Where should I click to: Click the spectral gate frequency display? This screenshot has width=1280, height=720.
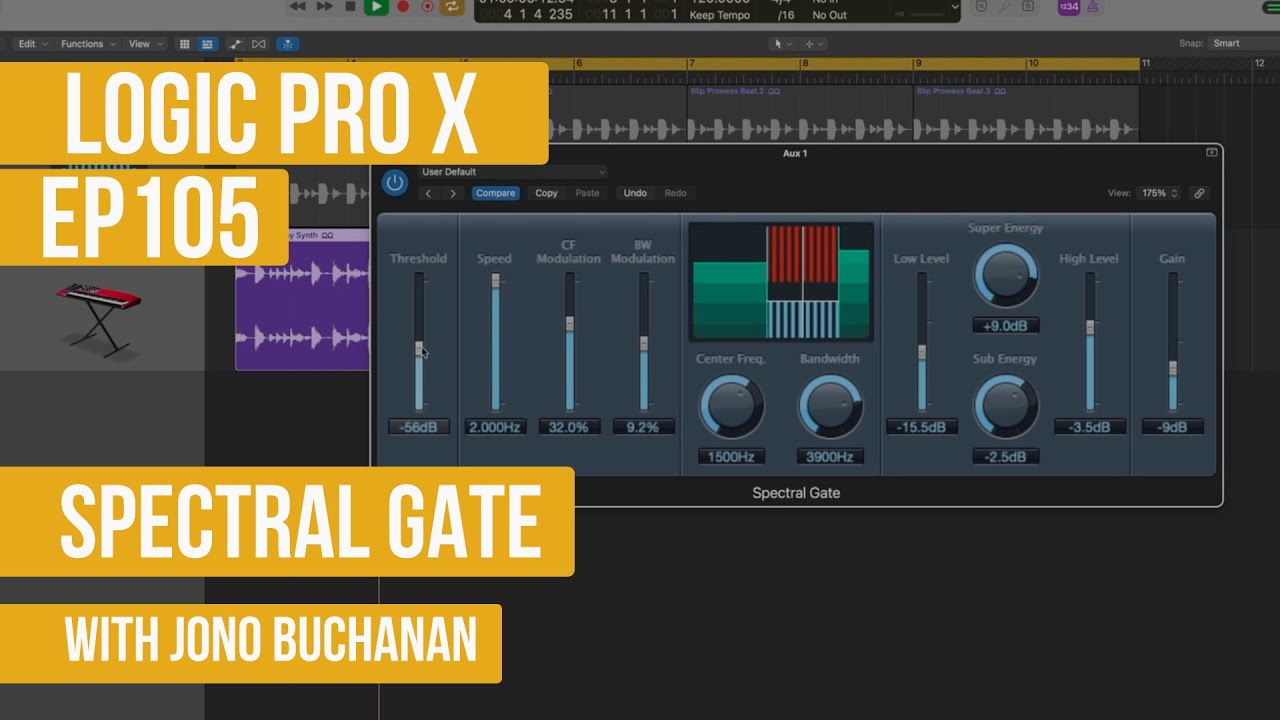(781, 282)
